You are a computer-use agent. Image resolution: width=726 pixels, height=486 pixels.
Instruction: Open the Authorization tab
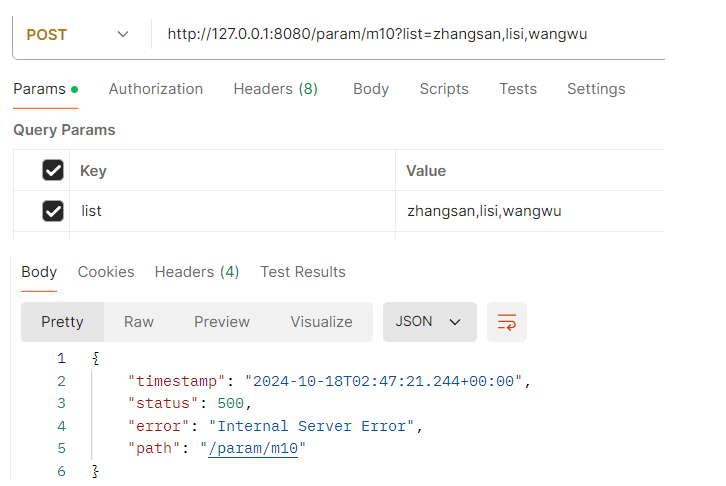156,89
